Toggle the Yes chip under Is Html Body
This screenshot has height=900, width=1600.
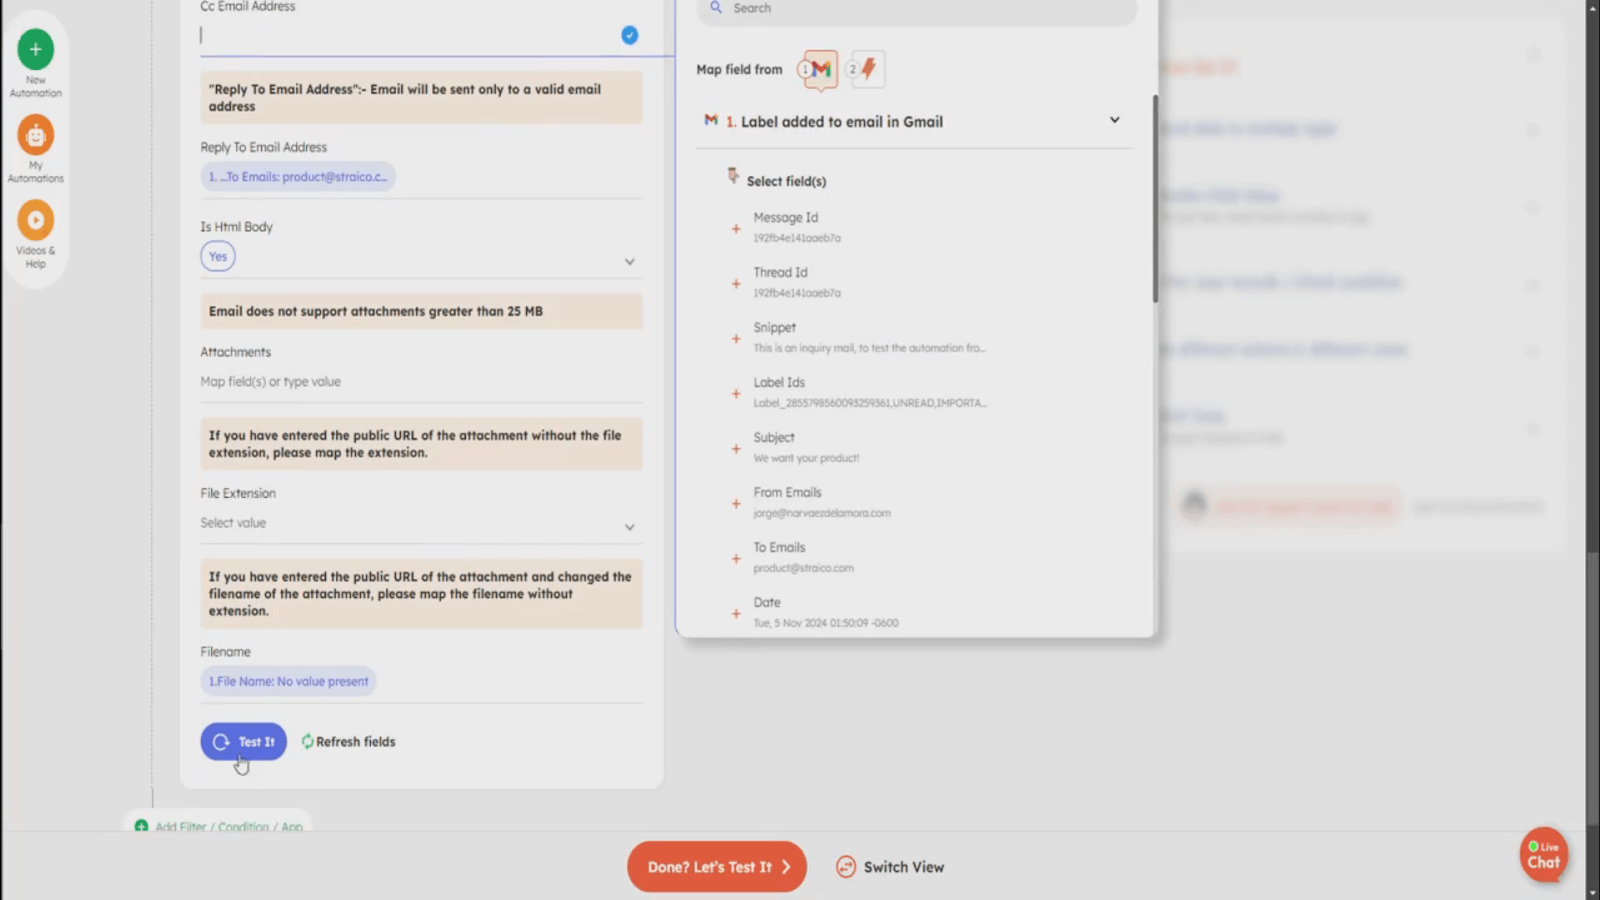pyautogui.click(x=218, y=257)
